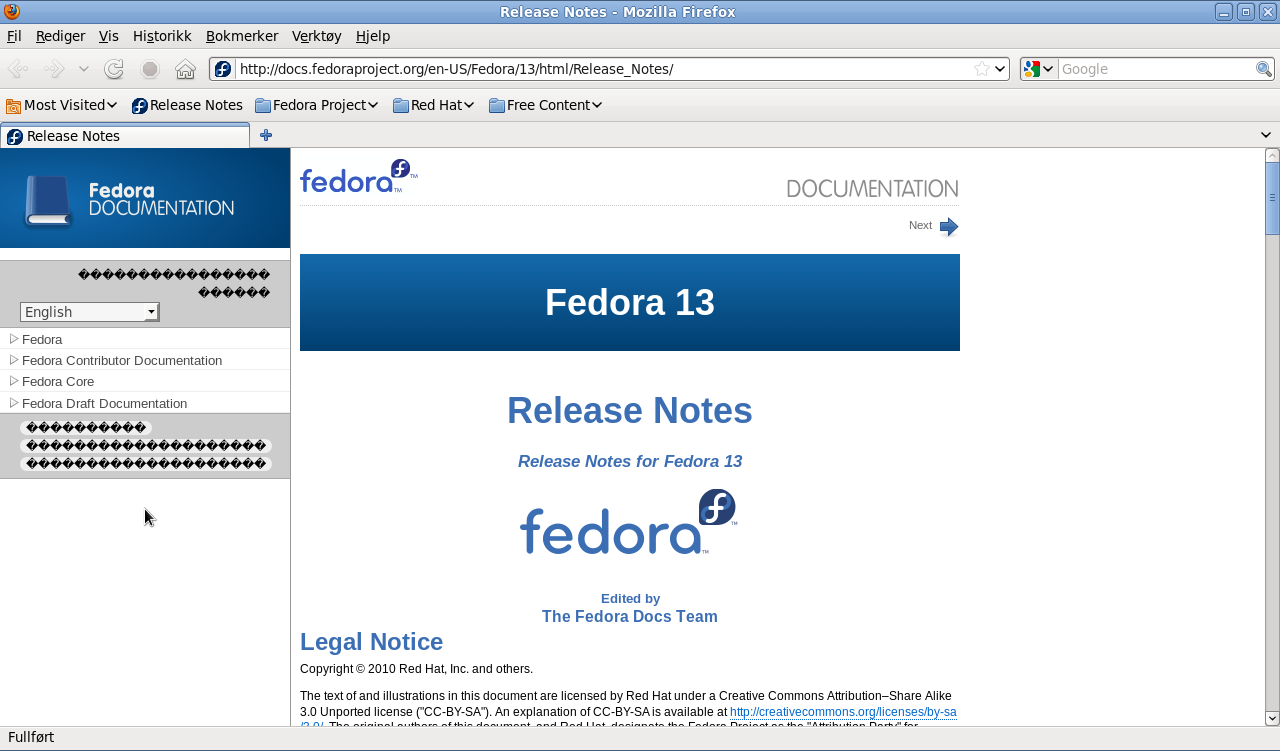The image size is (1280, 751).
Task: Open the URL history dropdown
Action: 1000,69
